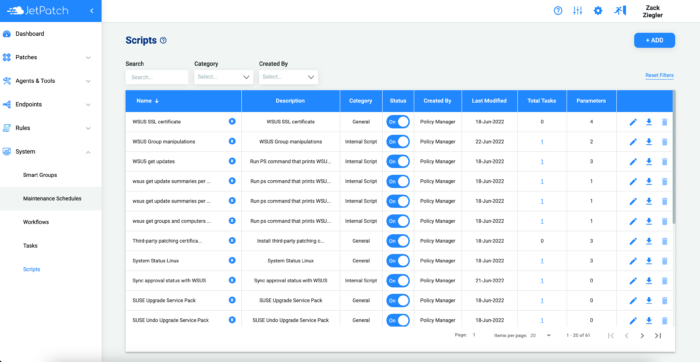The height and width of the screenshot is (362, 700).
Task: Open the help question mark icon in header
Action: coord(558,11)
